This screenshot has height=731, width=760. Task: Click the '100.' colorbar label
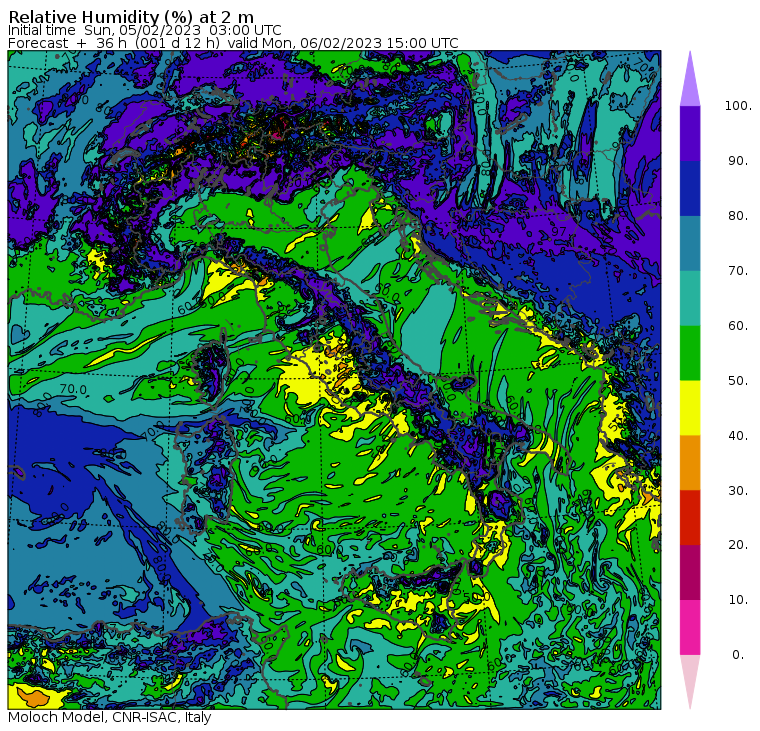tap(738, 106)
